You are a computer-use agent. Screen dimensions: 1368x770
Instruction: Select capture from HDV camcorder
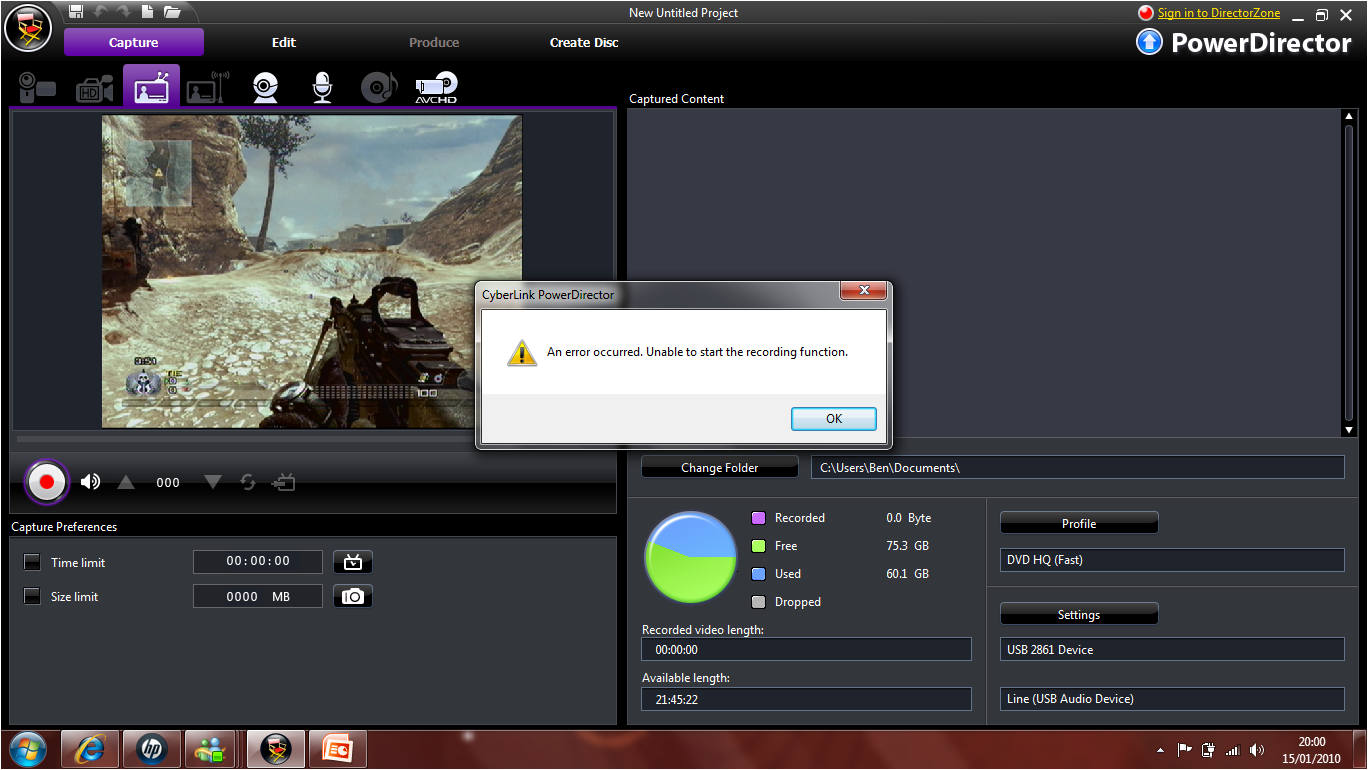point(95,88)
